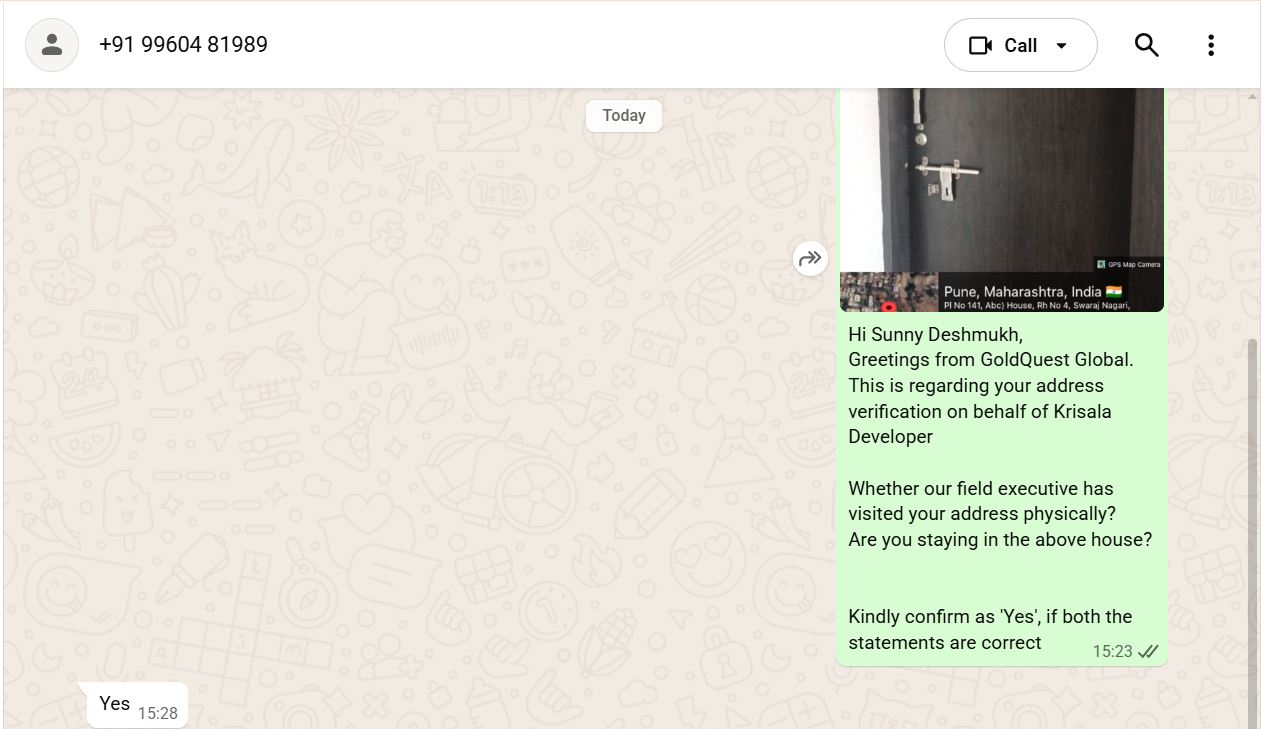Forward the door photo message

click(810, 259)
